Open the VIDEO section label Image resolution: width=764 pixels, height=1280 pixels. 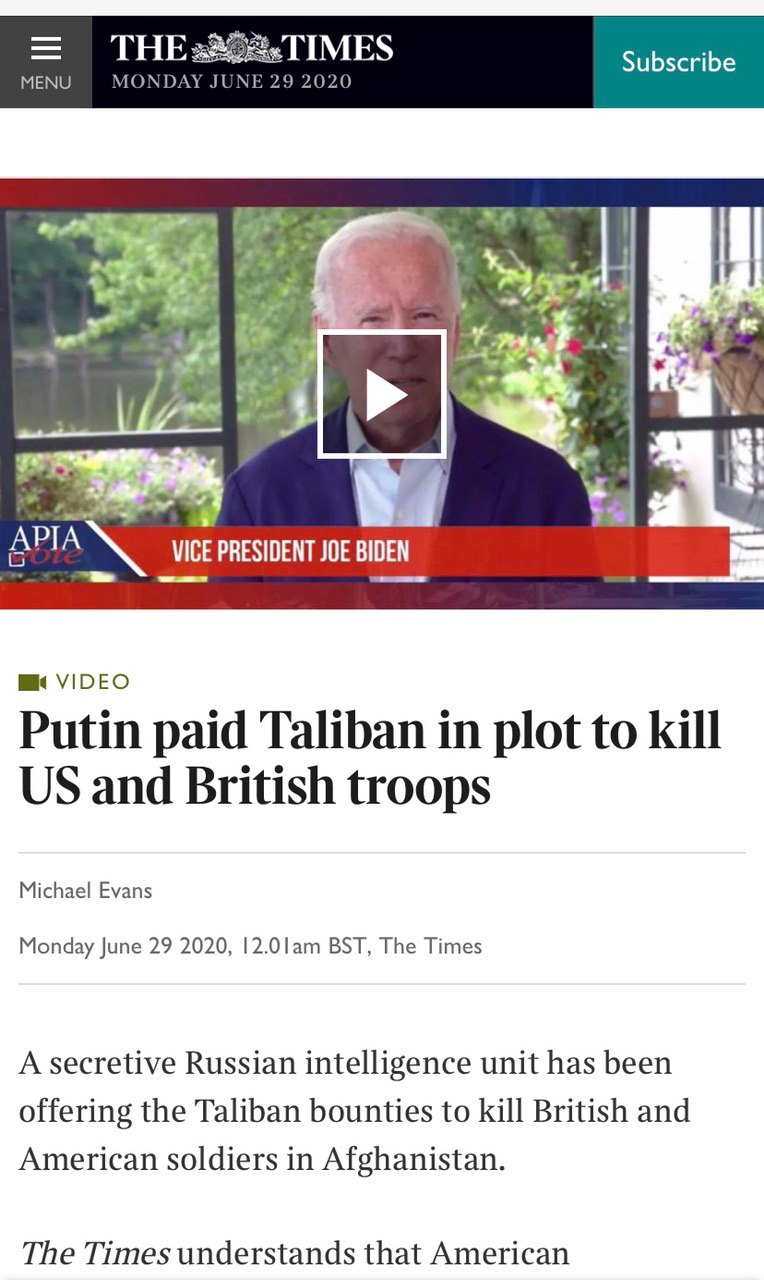coord(93,682)
